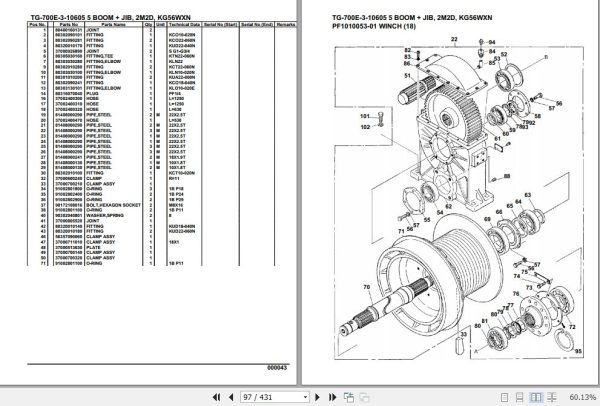Click the 'Serial No (Start)' column header

[220, 24]
